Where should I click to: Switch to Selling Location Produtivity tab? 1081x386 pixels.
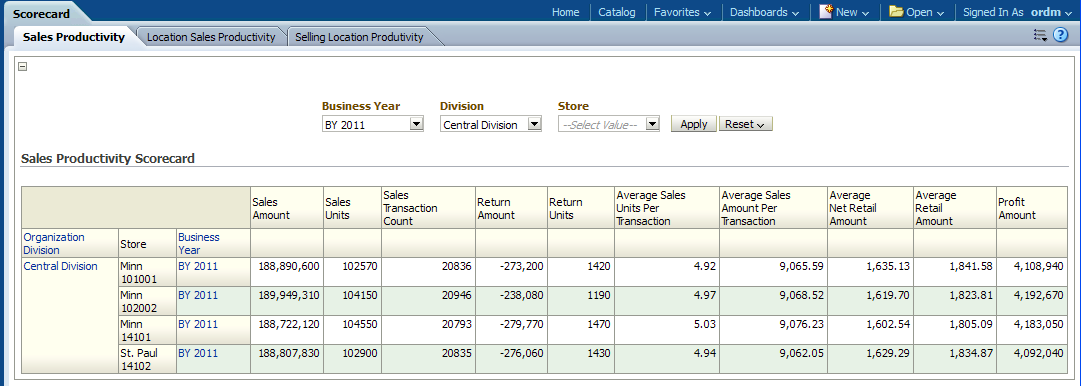(359, 37)
